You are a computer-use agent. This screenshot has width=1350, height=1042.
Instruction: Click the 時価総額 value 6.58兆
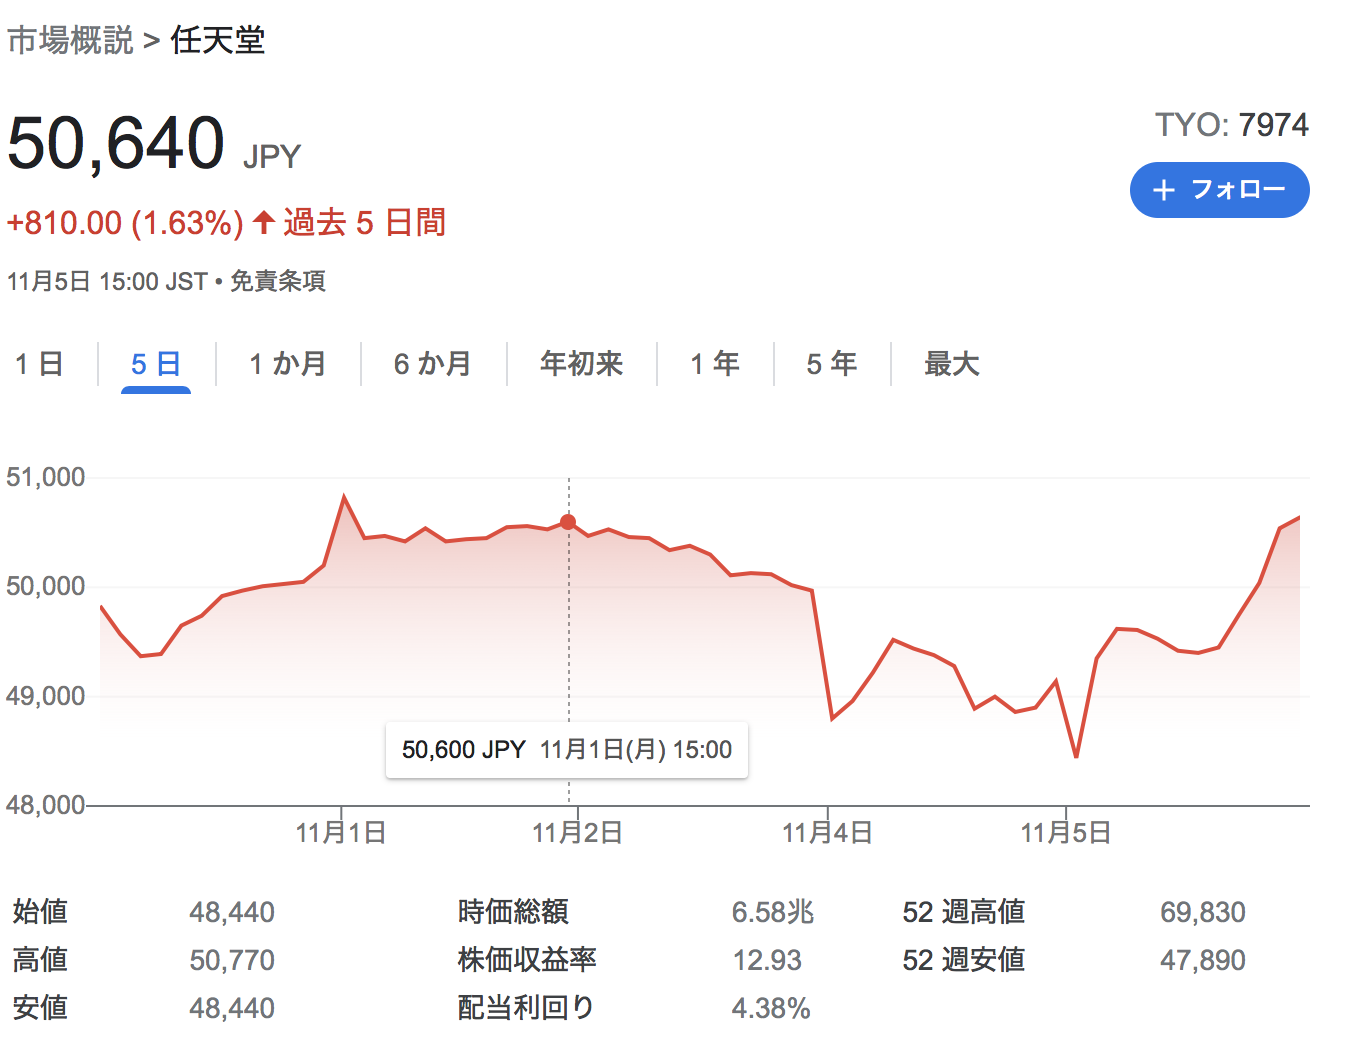point(773,912)
